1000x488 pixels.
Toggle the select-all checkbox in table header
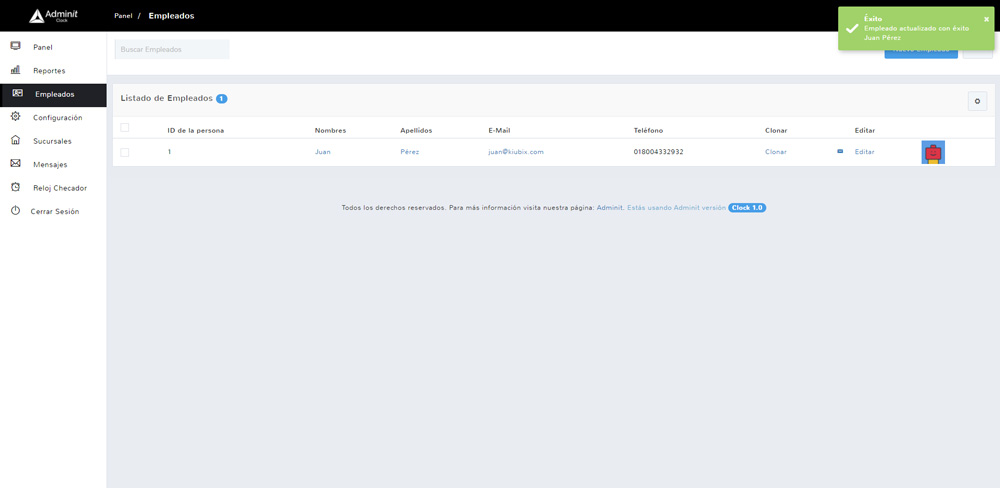[x=125, y=128]
